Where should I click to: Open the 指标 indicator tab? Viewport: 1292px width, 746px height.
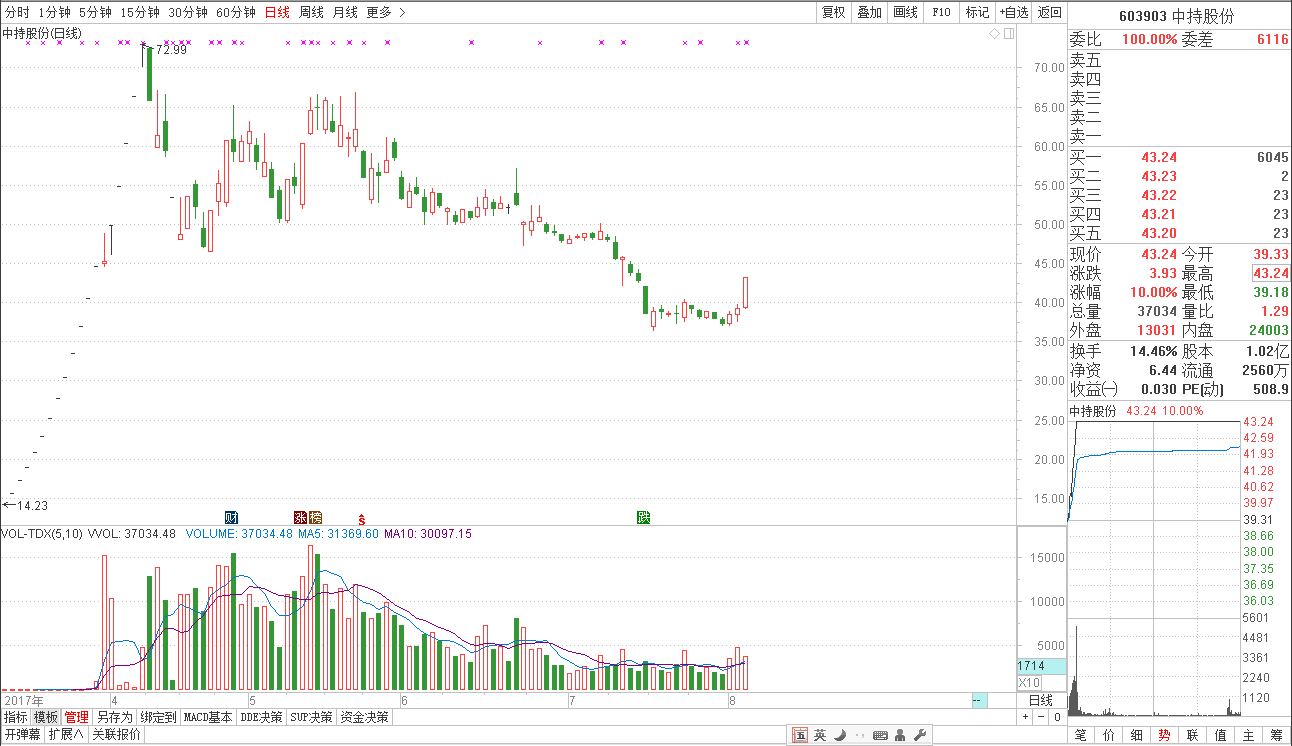[x=15, y=717]
